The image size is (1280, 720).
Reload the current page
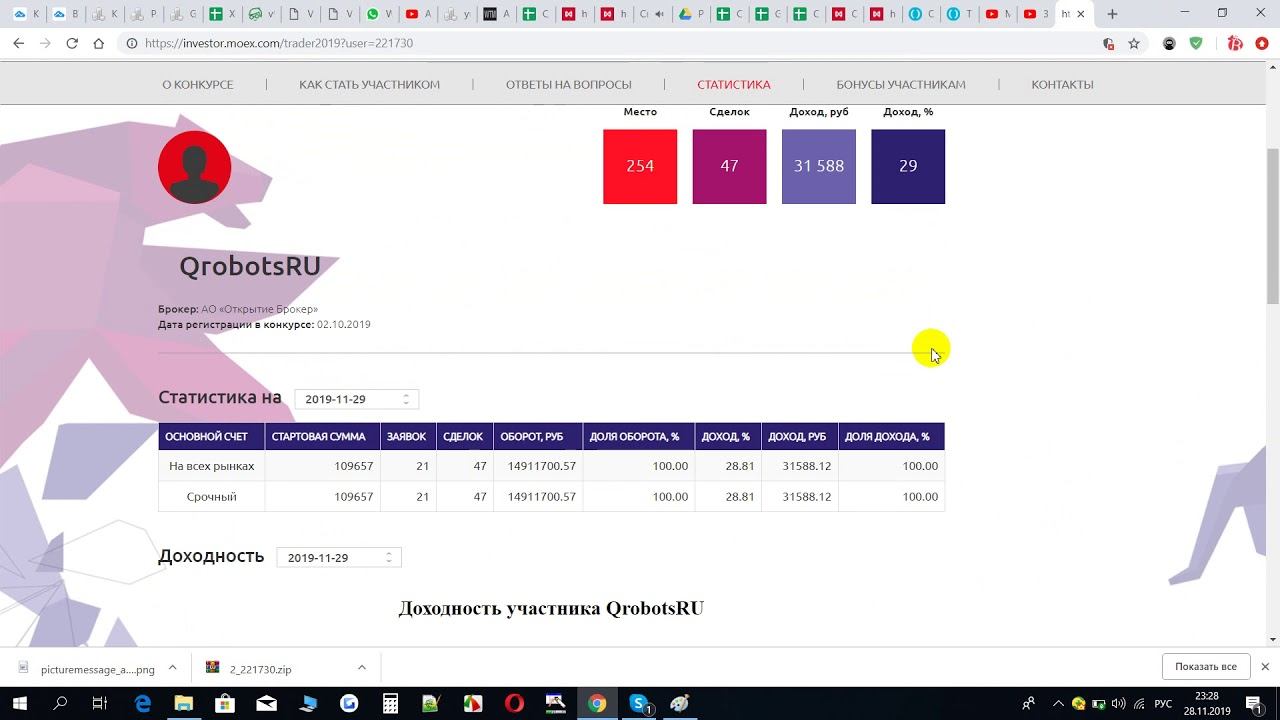pos(72,43)
